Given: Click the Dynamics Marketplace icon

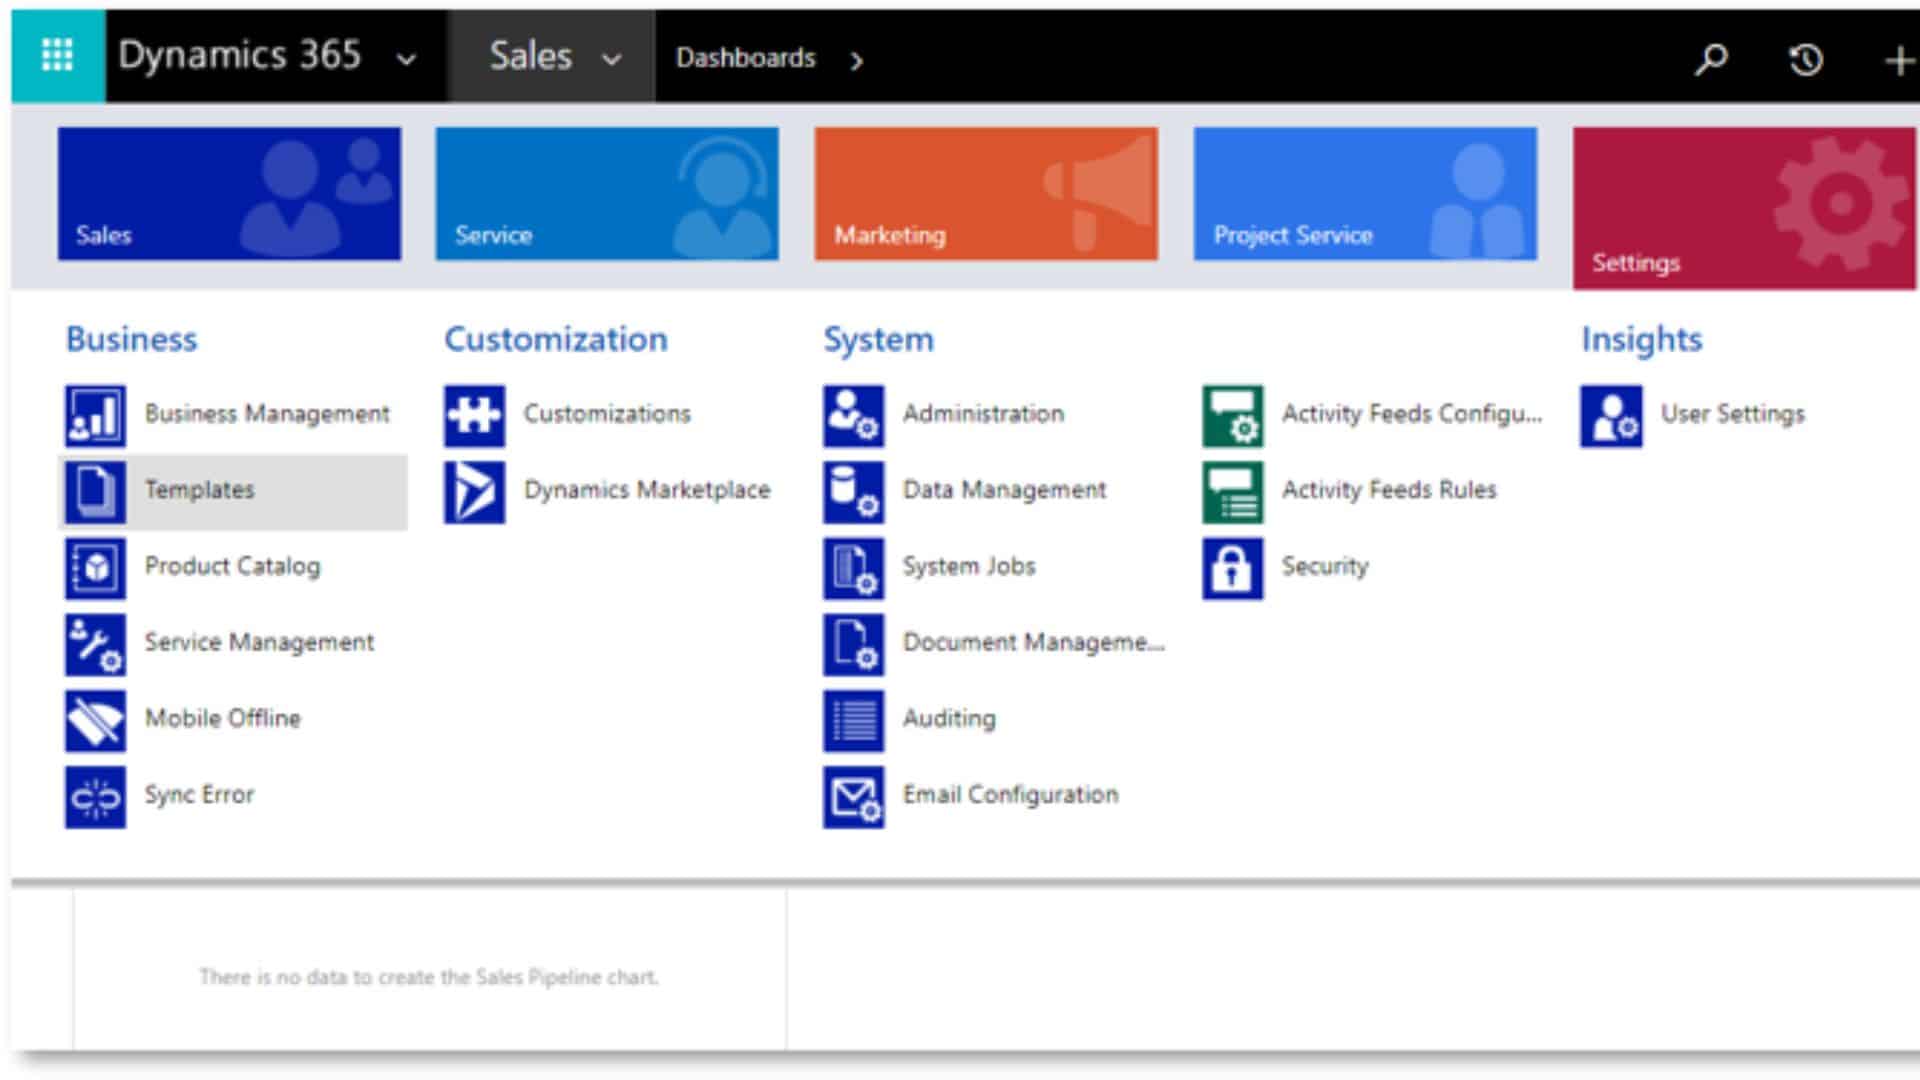Looking at the screenshot, I should [x=474, y=491].
